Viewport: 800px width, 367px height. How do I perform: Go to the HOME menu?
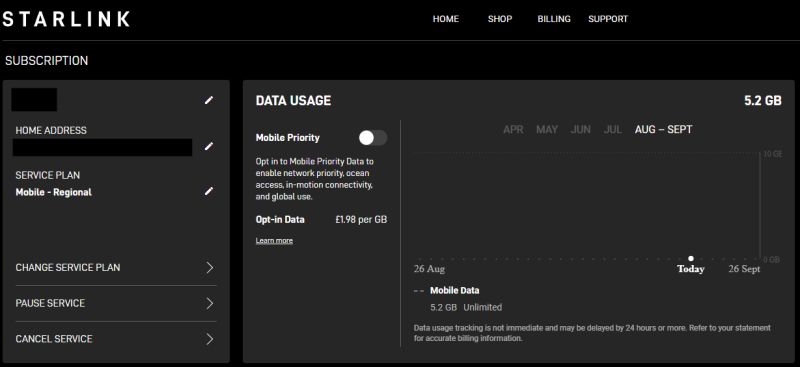pyautogui.click(x=445, y=19)
